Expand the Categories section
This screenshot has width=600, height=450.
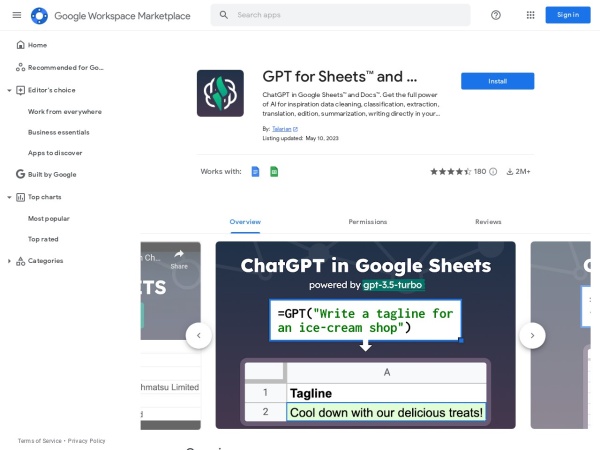coord(9,261)
